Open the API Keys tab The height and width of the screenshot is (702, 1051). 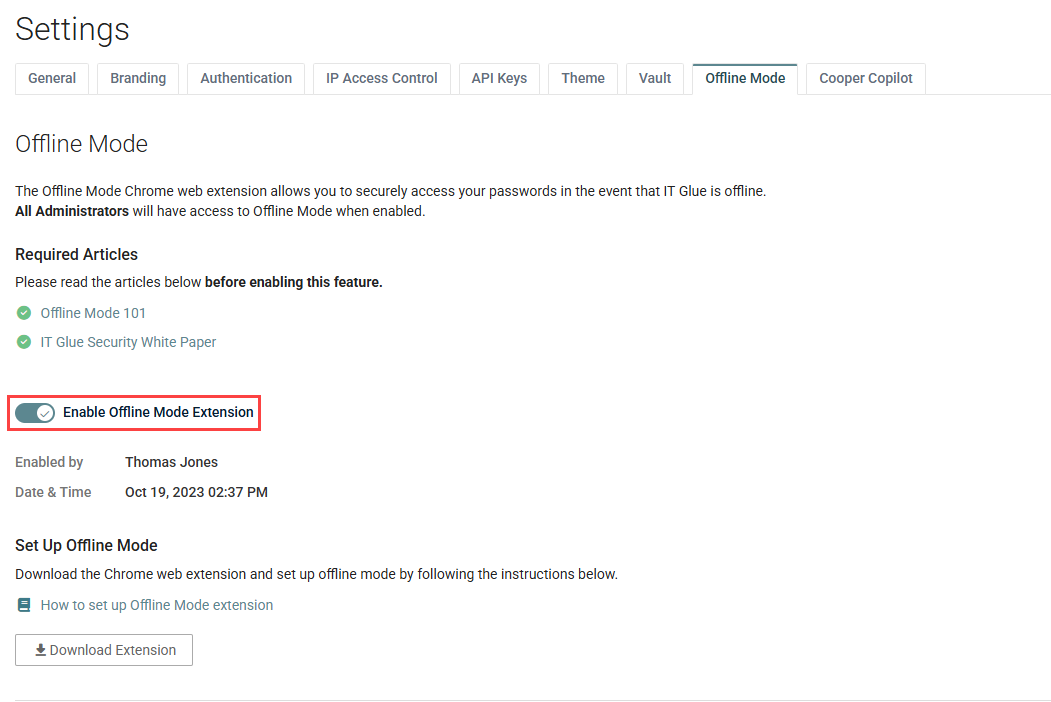point(499,78)
